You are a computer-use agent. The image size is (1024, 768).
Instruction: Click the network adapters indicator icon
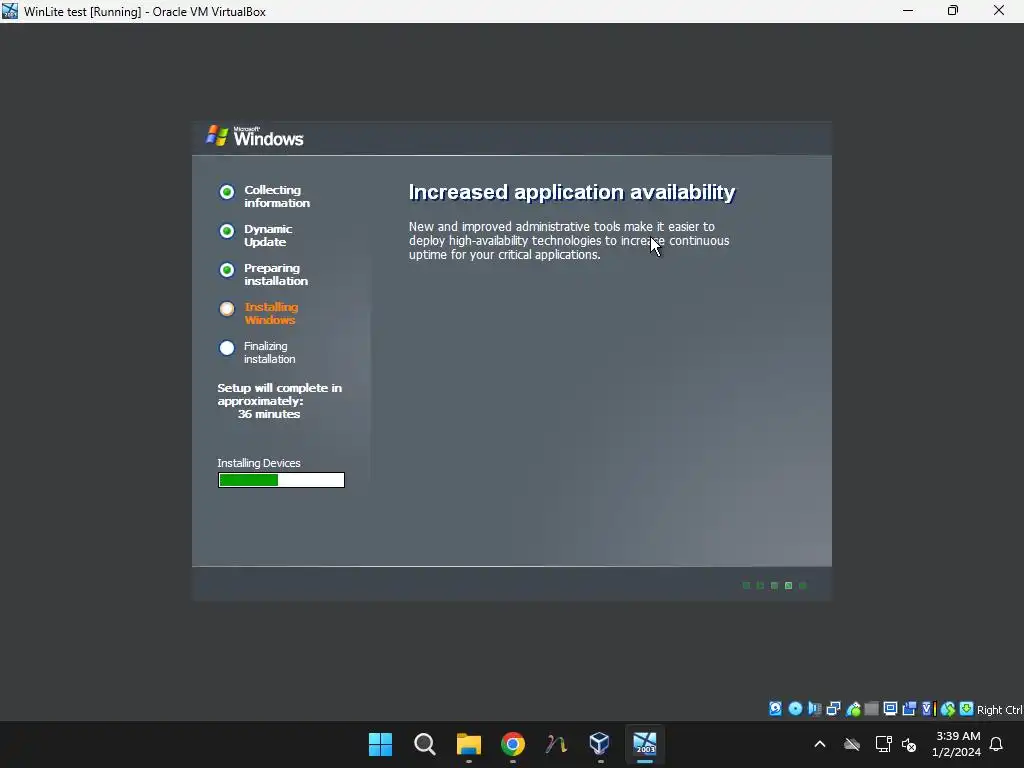pyautogui.click(x=833, y=709)
